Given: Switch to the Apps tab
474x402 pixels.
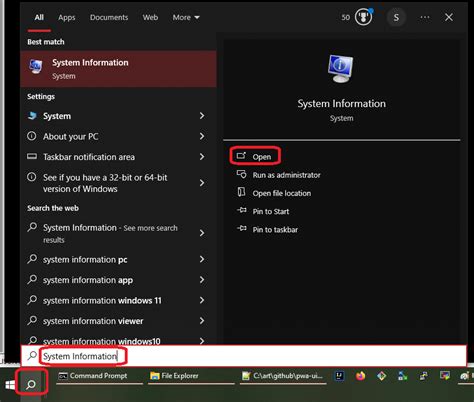Looking at the screenshot, I should click(67, 17).
